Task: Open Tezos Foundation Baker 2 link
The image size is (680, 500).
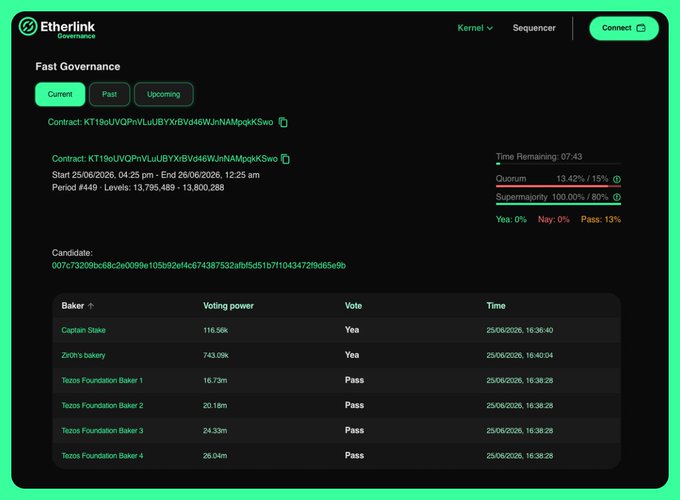Action: 102,406
